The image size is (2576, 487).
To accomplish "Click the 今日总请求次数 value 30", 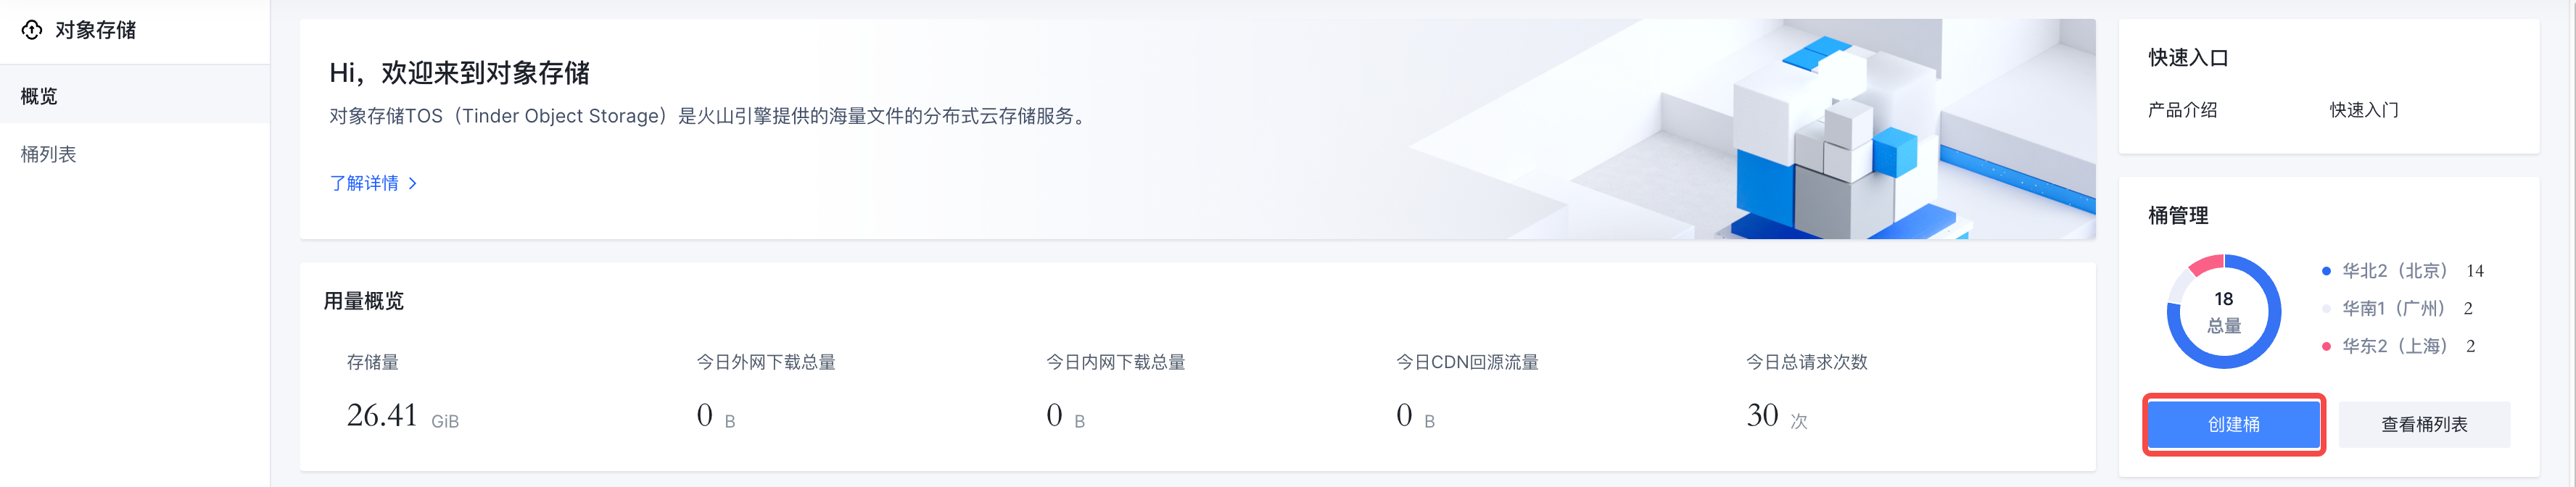I will (1762, 415).
